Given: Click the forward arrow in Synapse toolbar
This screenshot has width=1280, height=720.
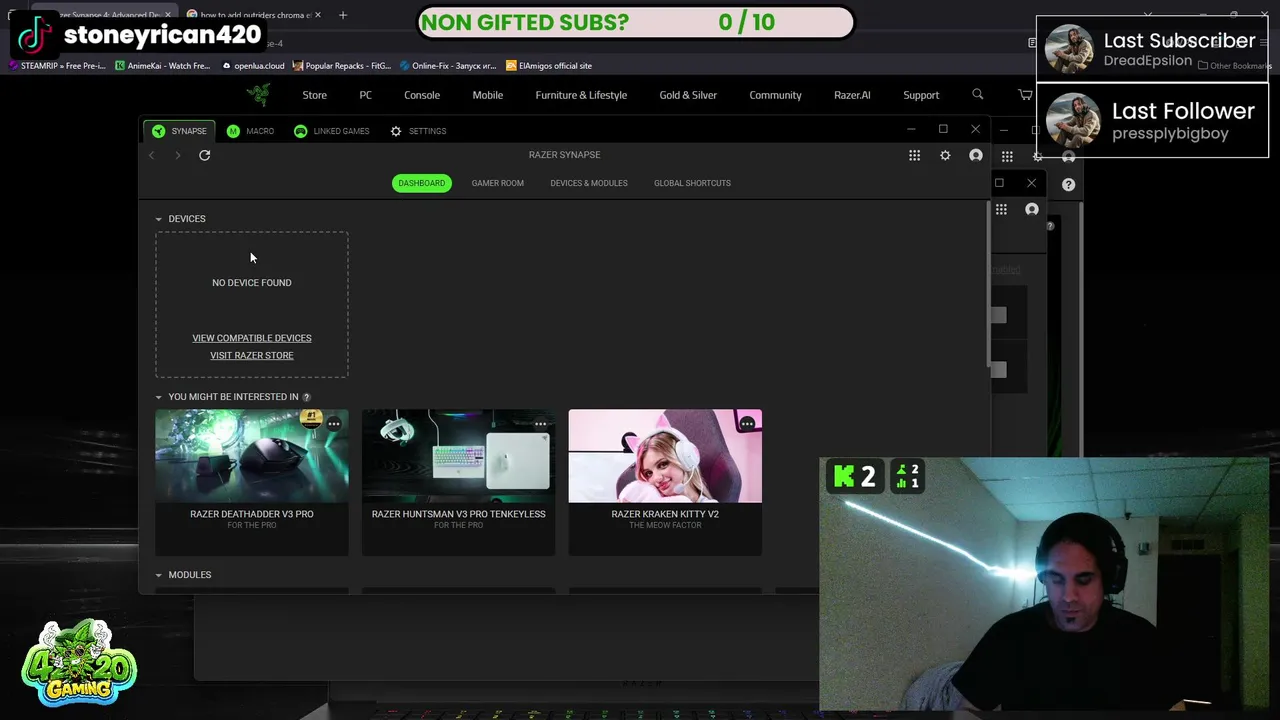Looking at the screenshot, I should pos(178,155).
